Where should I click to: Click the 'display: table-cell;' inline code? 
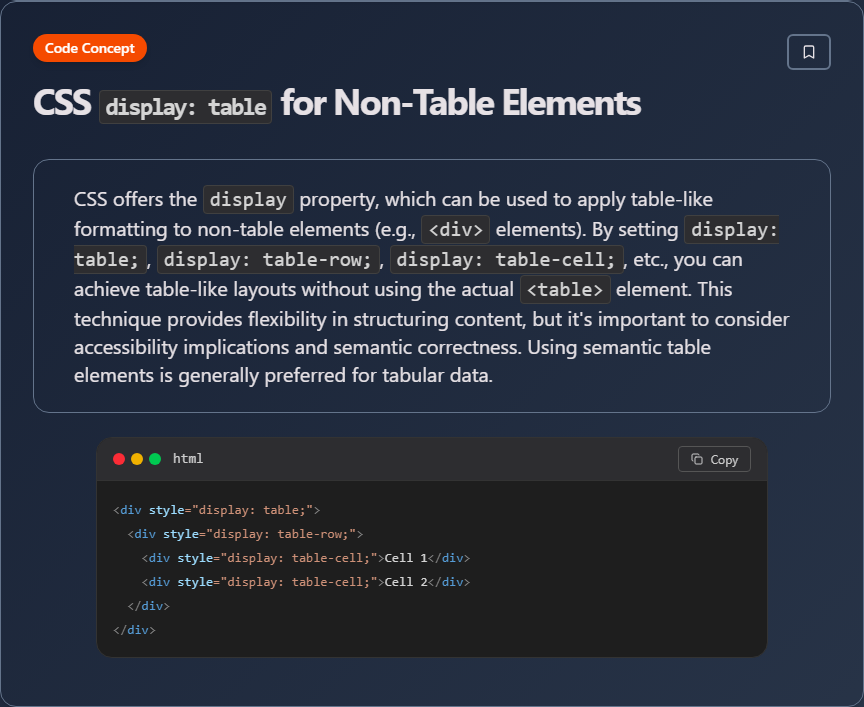pyautogui.click(x=506, y=260)
